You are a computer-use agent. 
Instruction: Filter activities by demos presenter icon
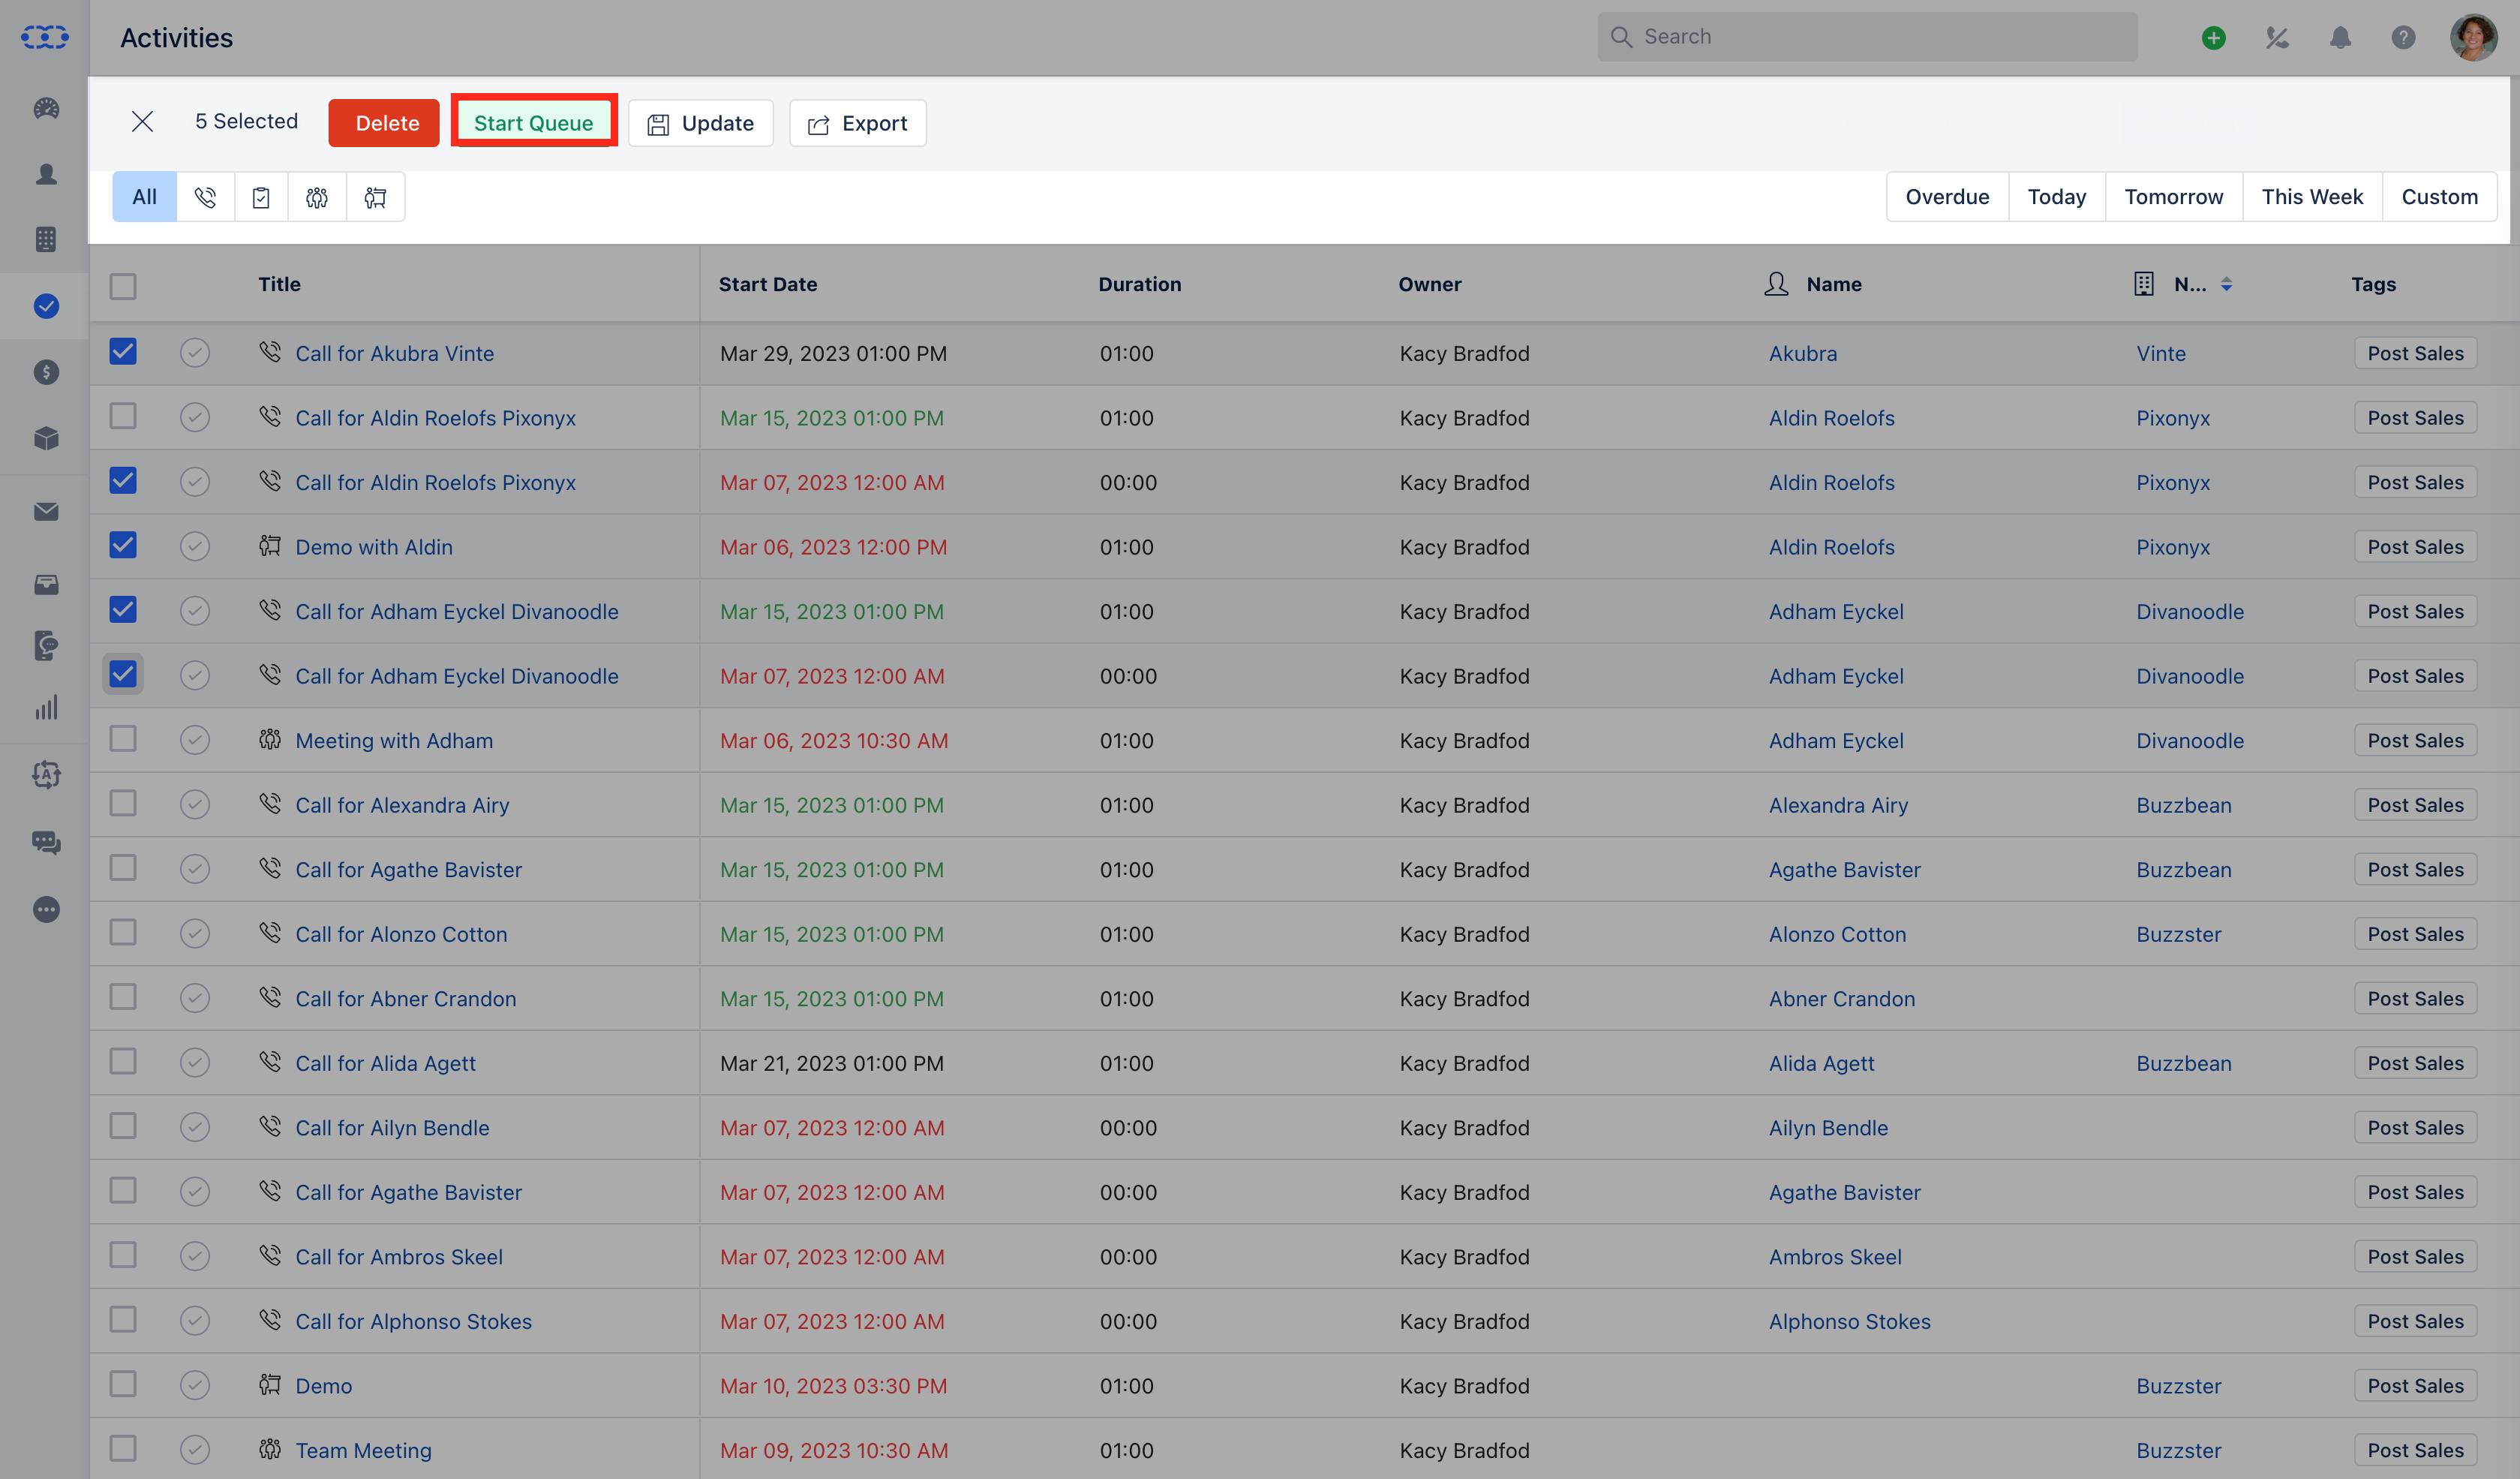click(375, 197)
